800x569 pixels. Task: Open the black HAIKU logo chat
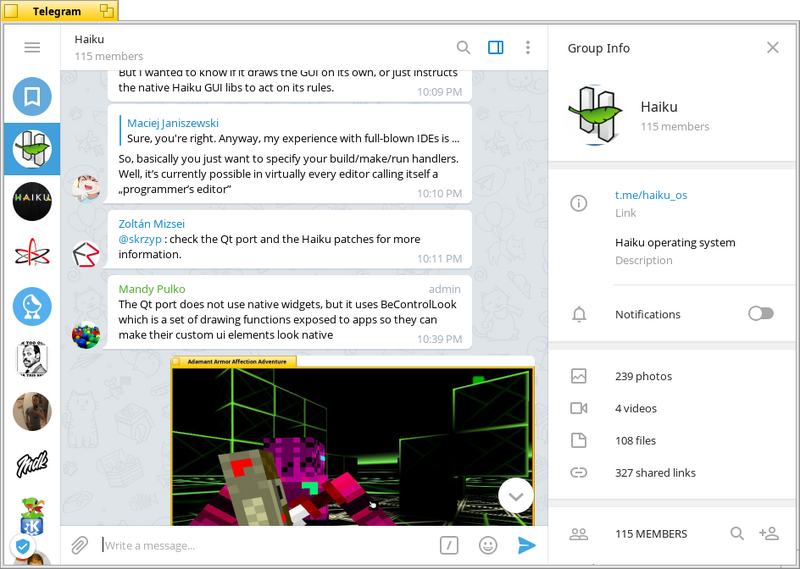tap(32, 201)
